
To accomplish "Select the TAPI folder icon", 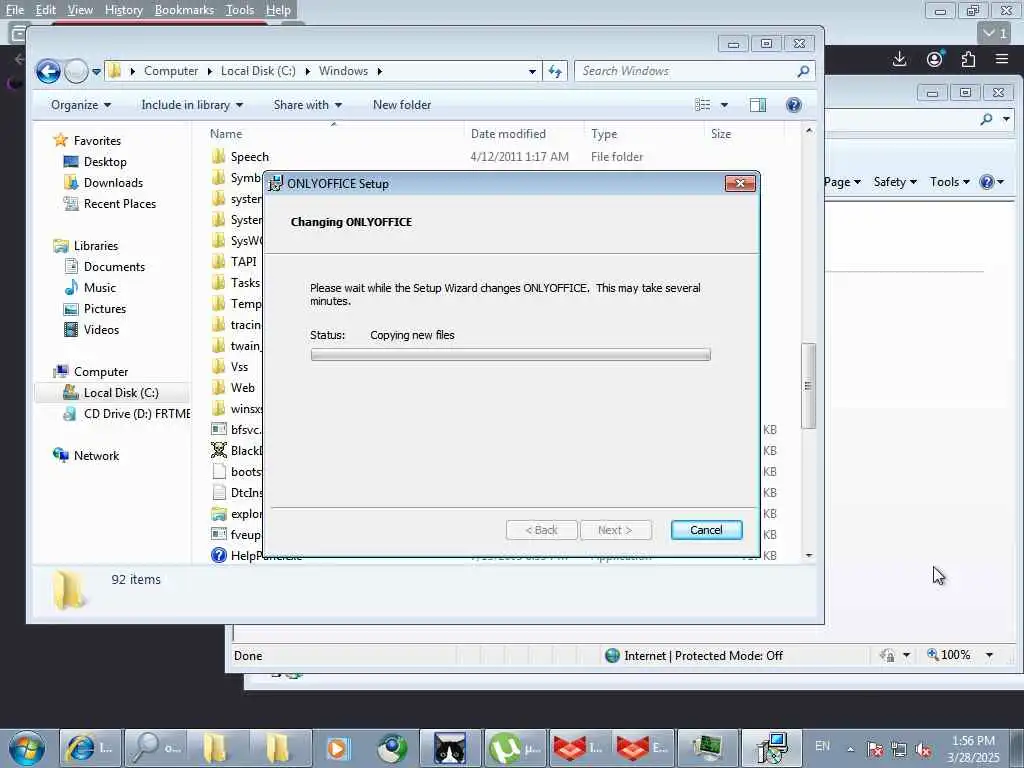I will (219, 262).
